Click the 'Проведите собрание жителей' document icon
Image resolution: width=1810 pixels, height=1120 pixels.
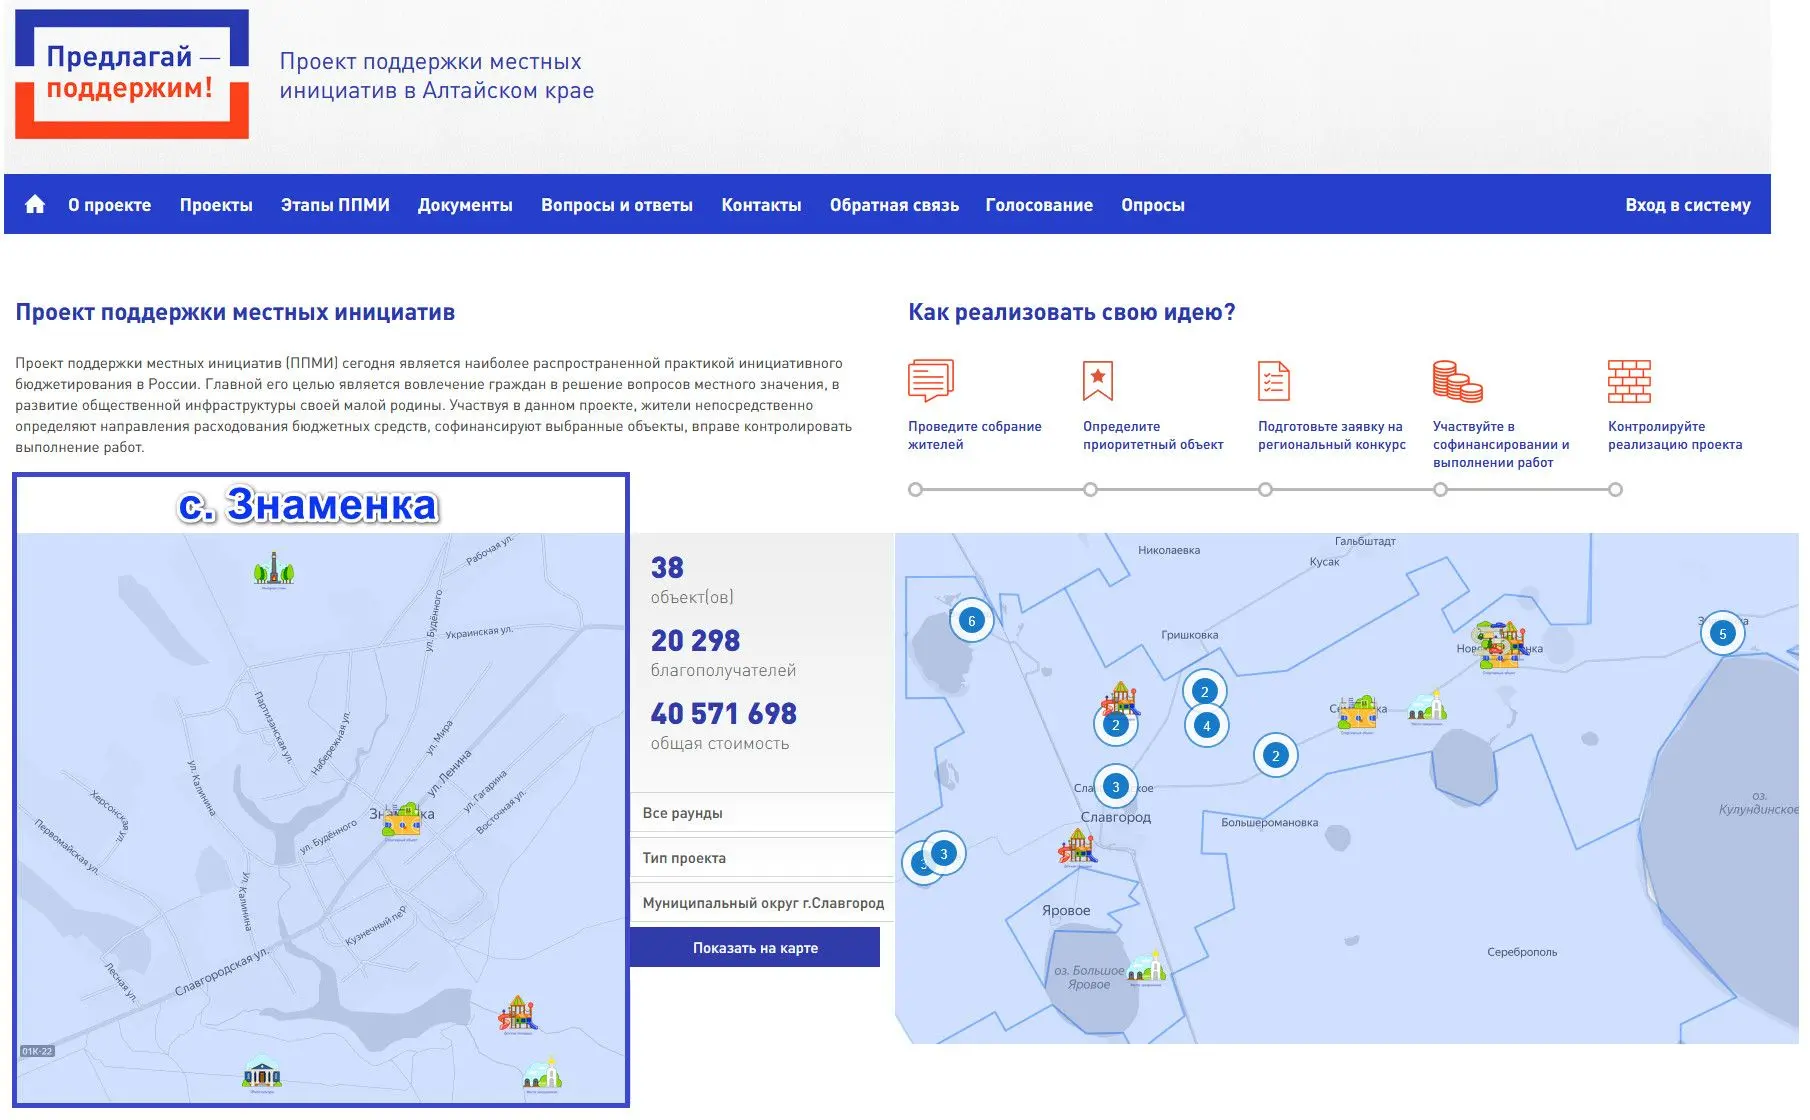(x=930, y=381)
